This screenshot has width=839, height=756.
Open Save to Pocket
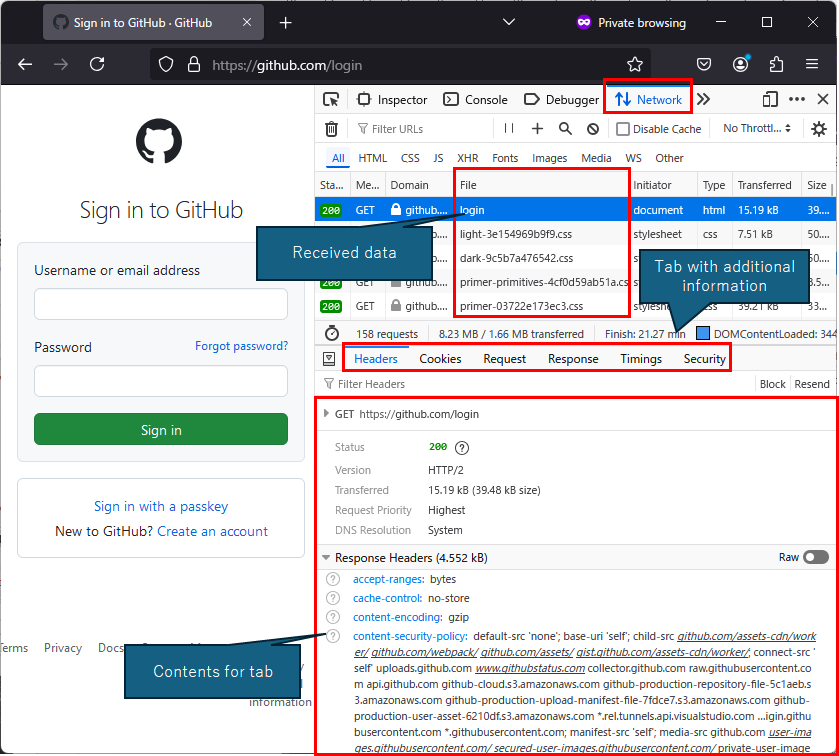704,65
